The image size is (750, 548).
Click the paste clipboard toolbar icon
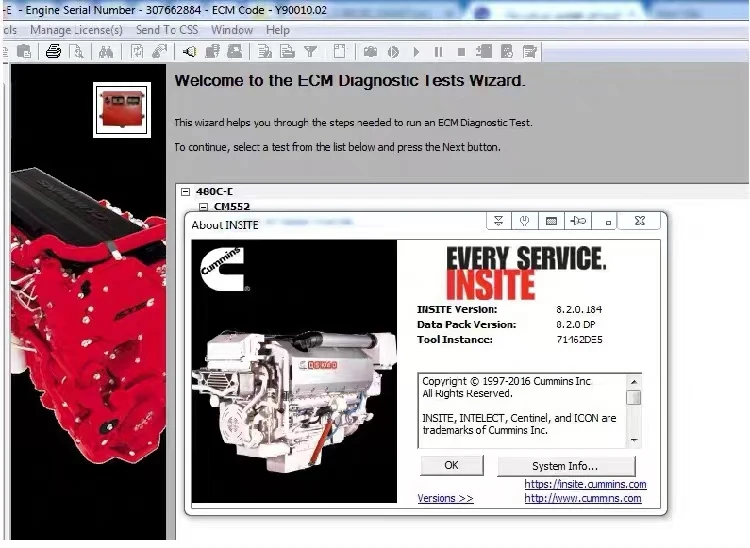click(x=23, y=51)
